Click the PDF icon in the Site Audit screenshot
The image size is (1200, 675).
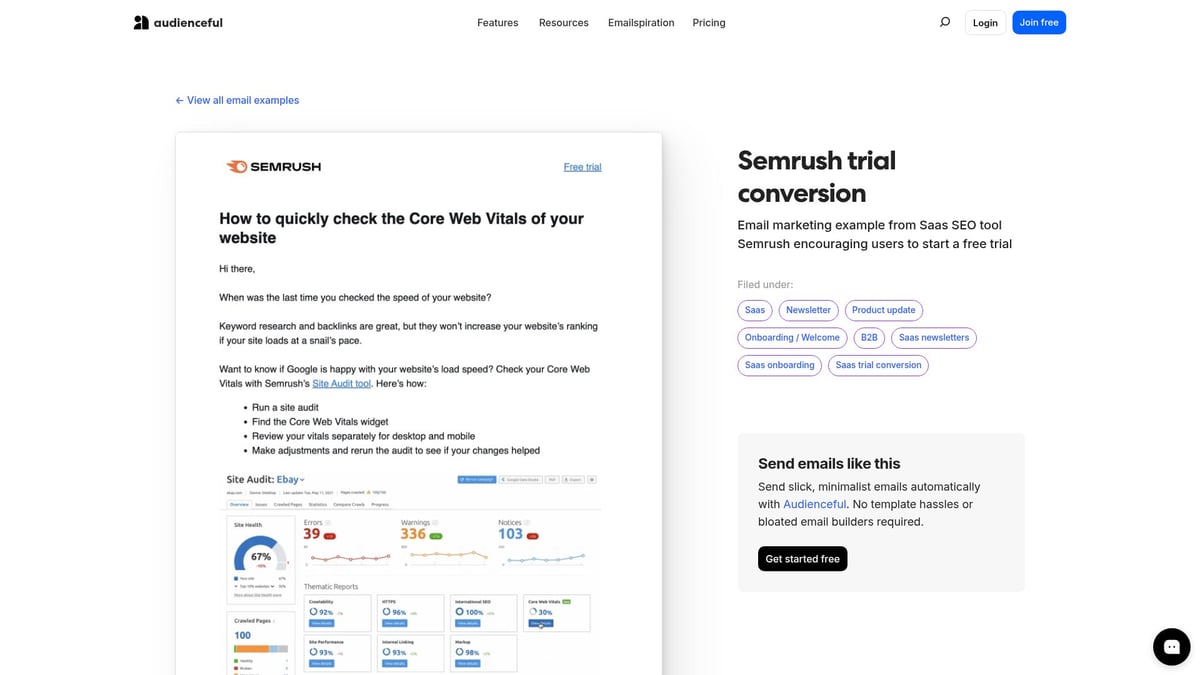552,480
